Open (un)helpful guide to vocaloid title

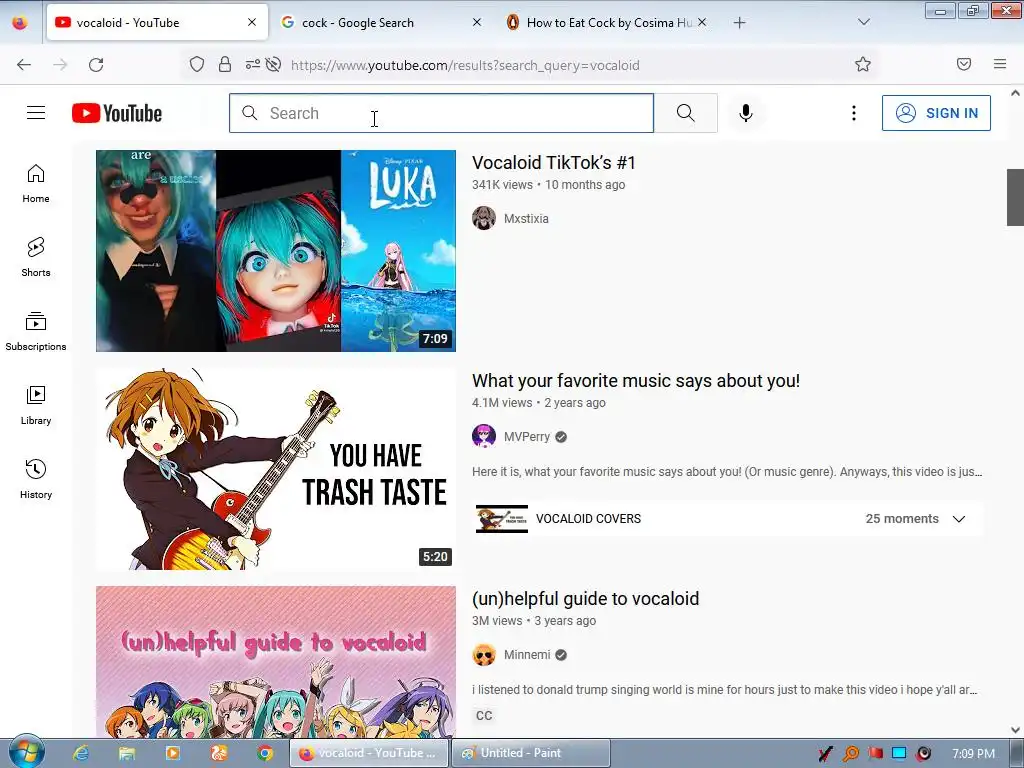coord(585,599)
